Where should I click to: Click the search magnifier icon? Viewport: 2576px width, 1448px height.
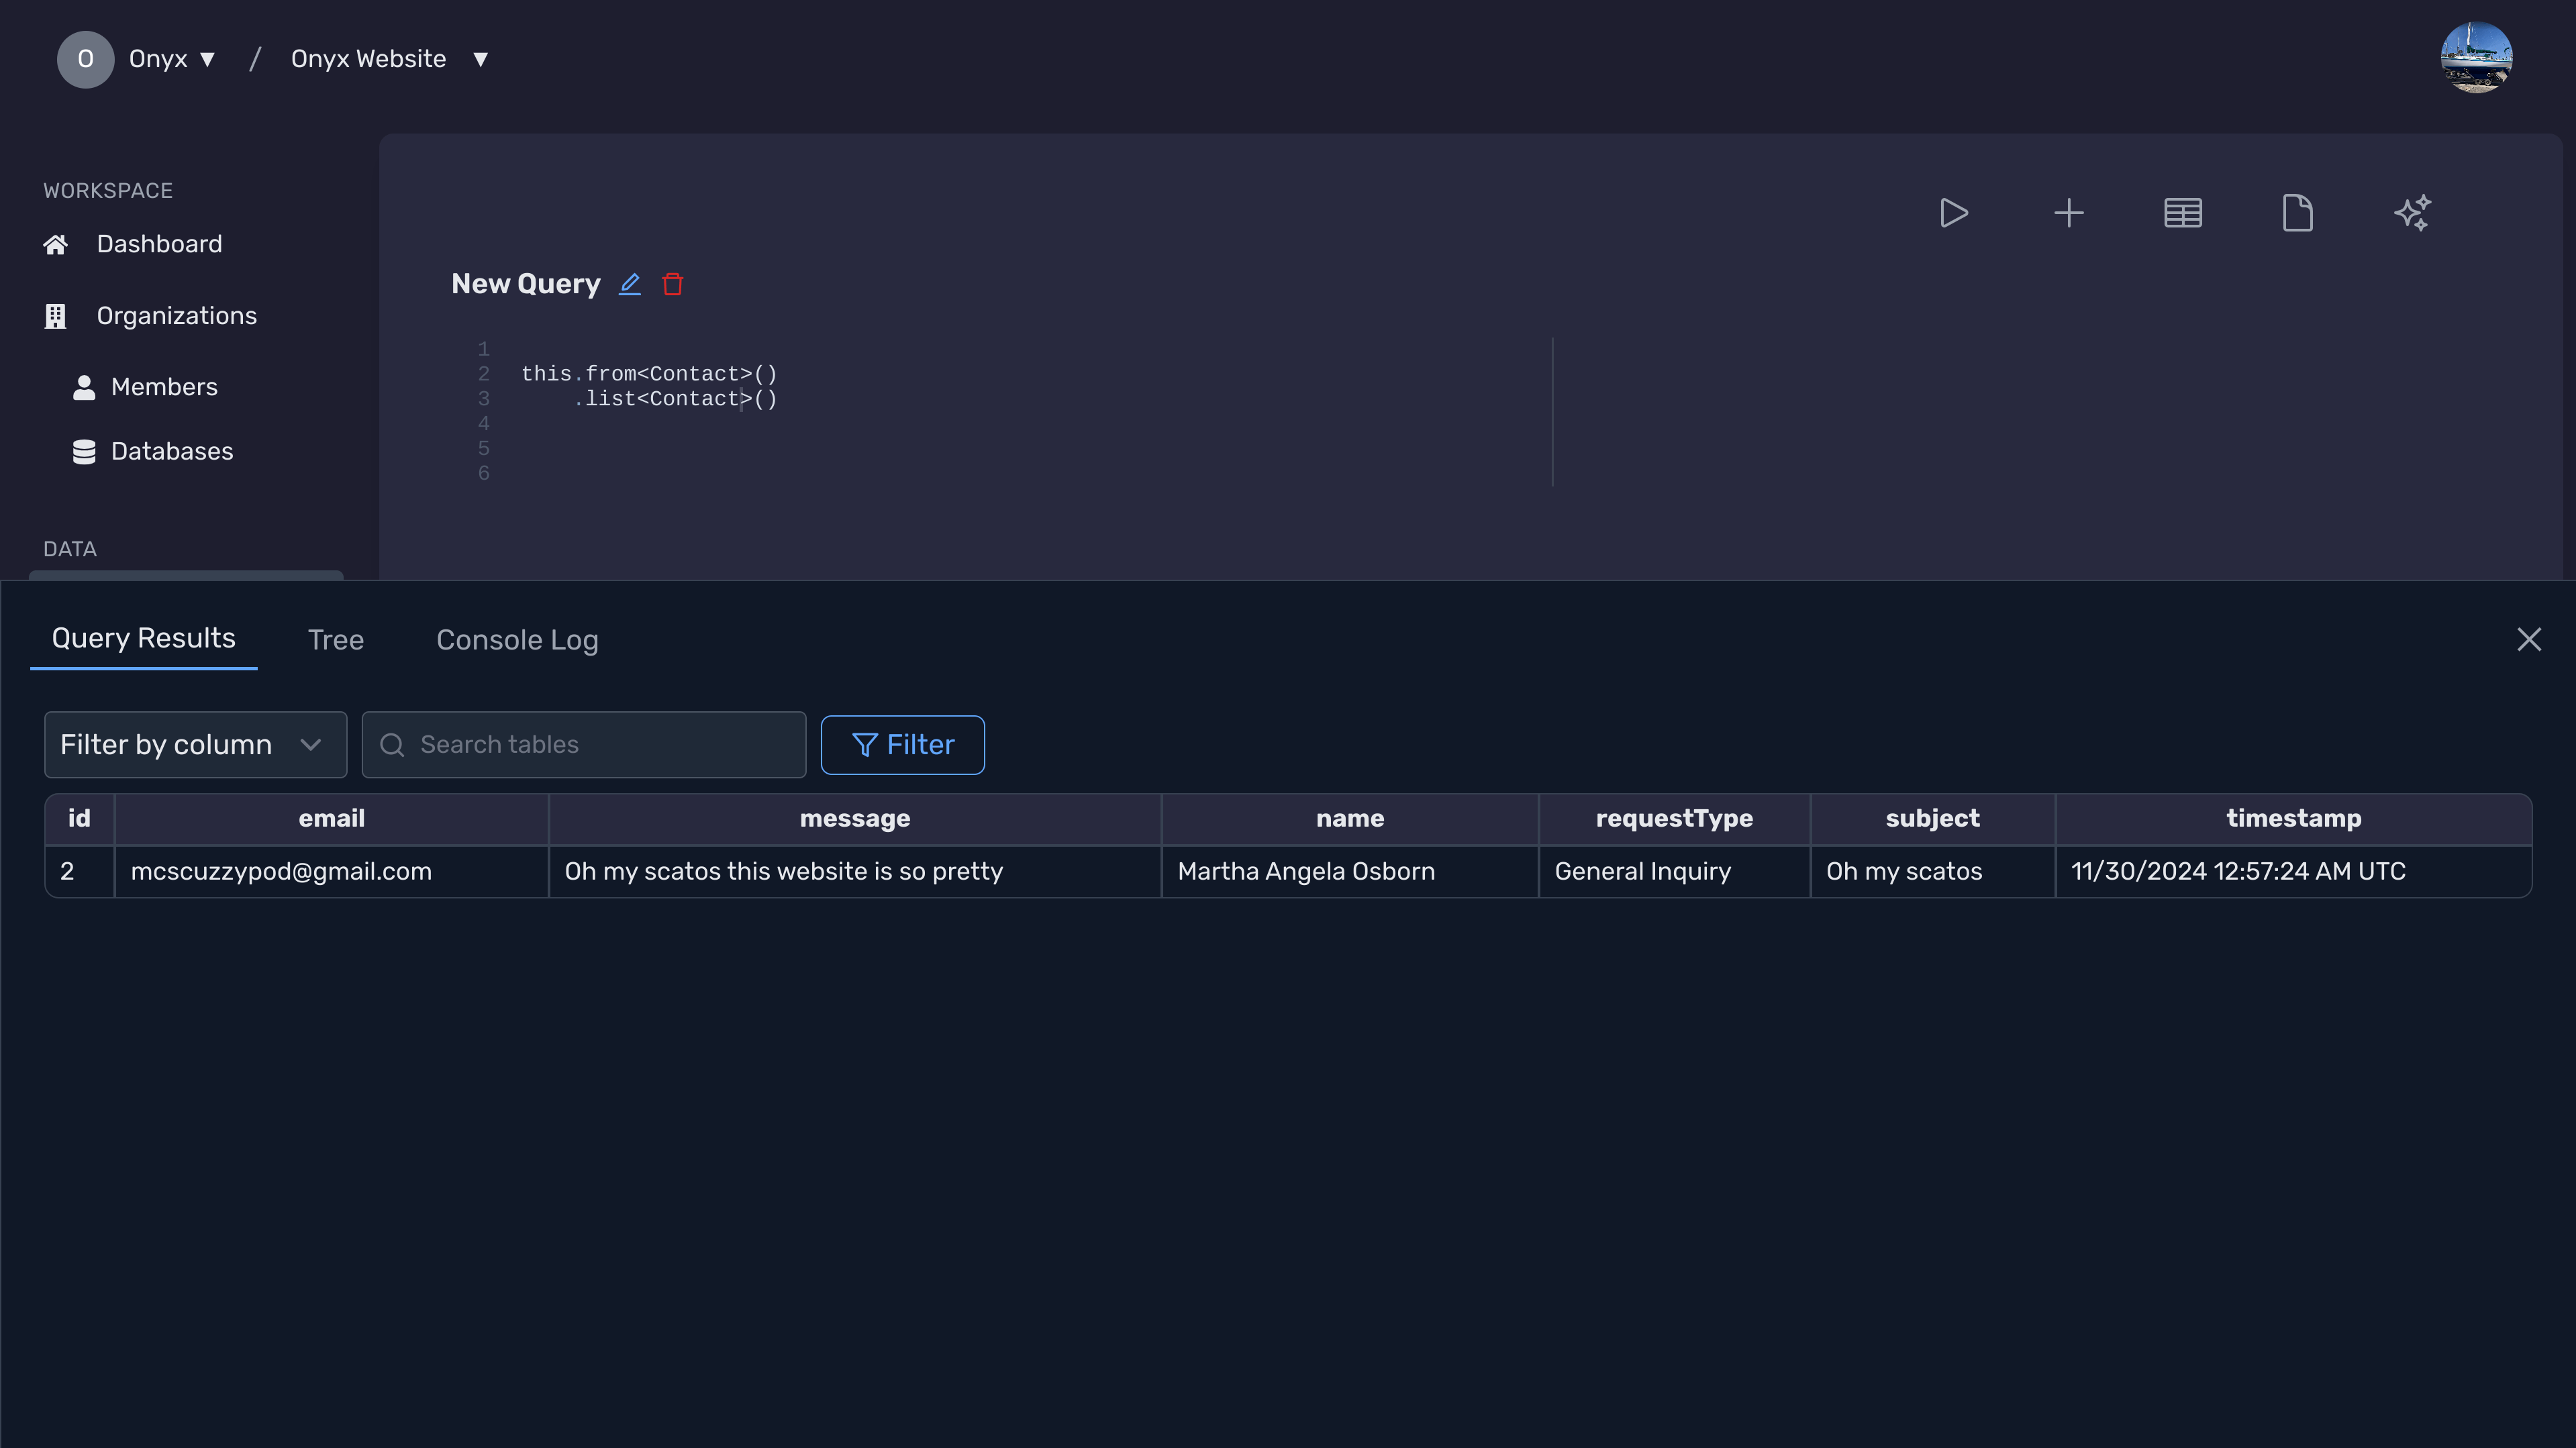[392, 745]
